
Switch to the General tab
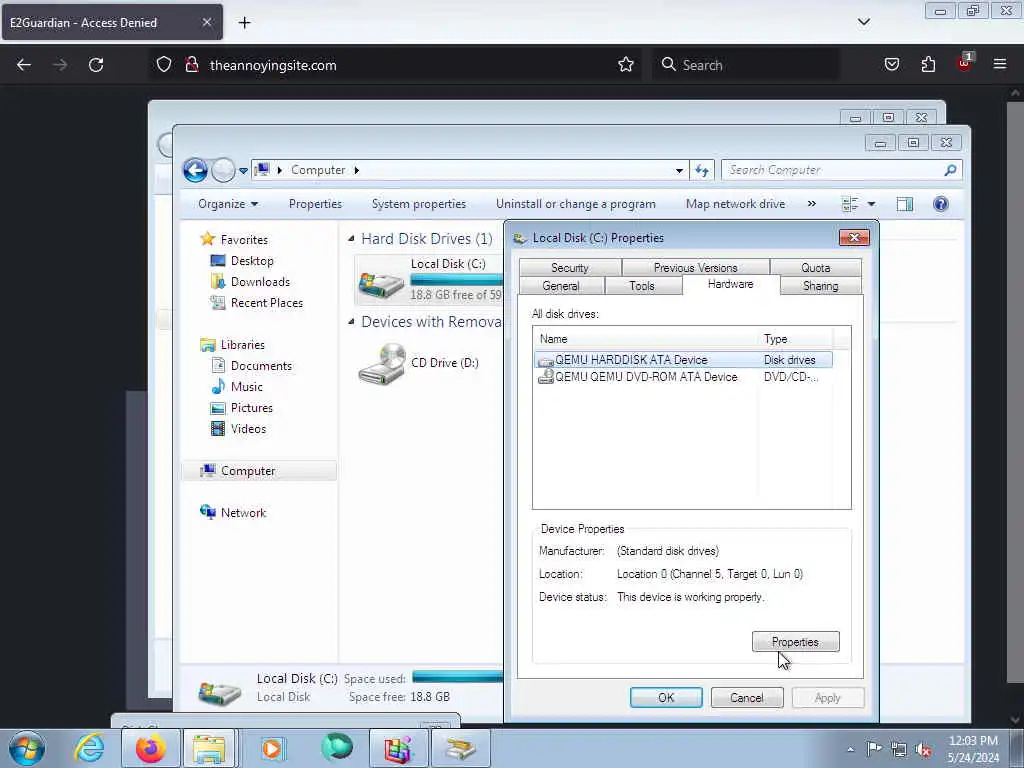click(561, 286)
